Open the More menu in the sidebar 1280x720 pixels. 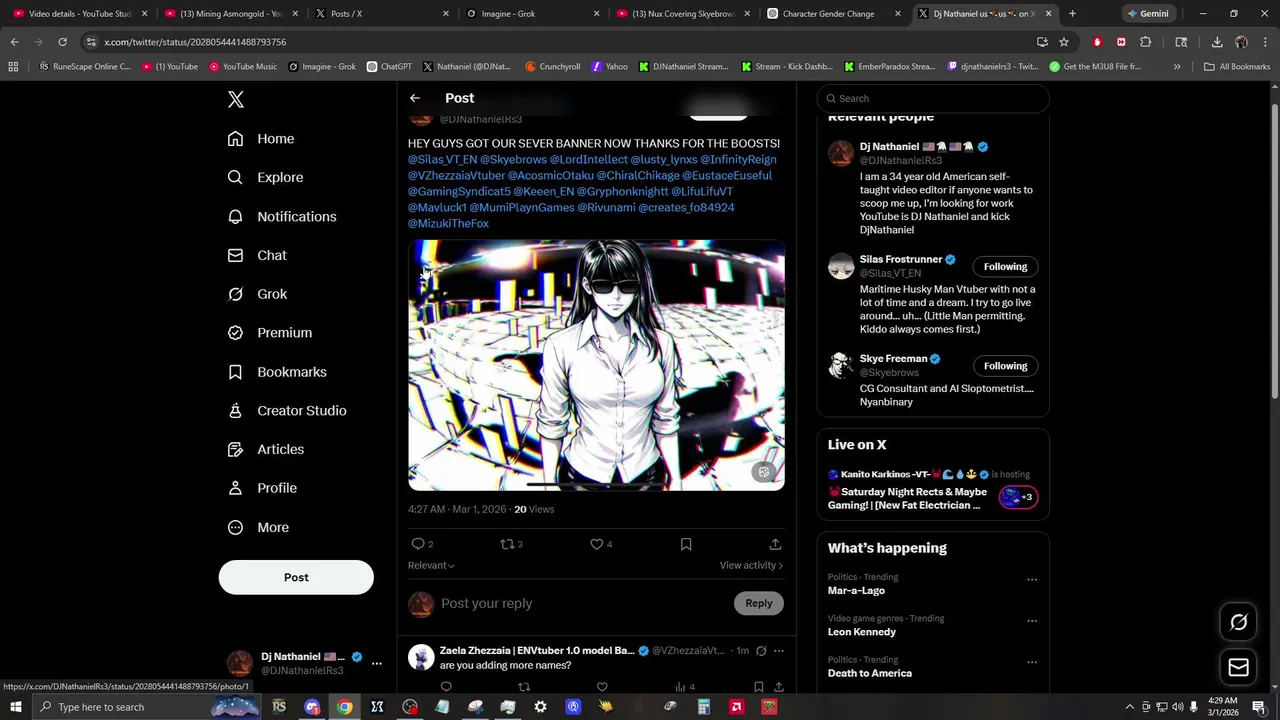coord(258,527)
